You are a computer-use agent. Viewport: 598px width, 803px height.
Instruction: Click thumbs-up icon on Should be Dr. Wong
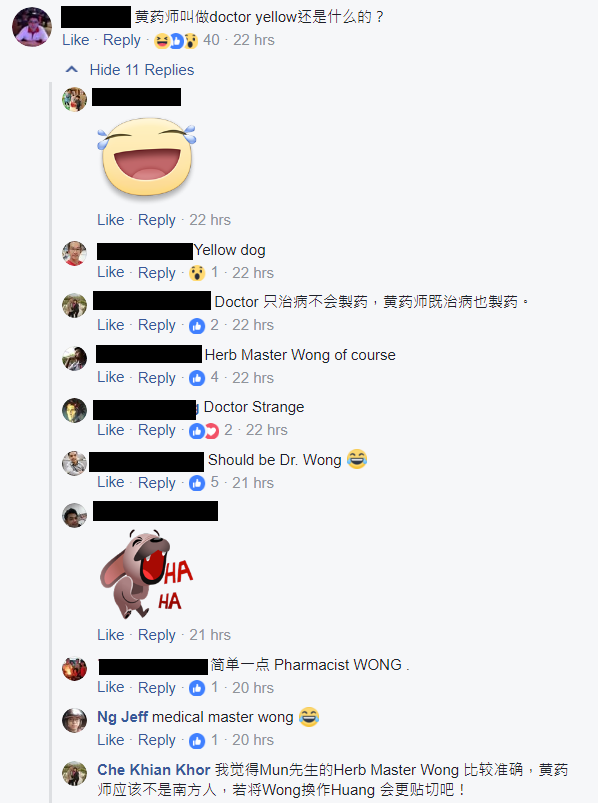click(x=197, y=483)
